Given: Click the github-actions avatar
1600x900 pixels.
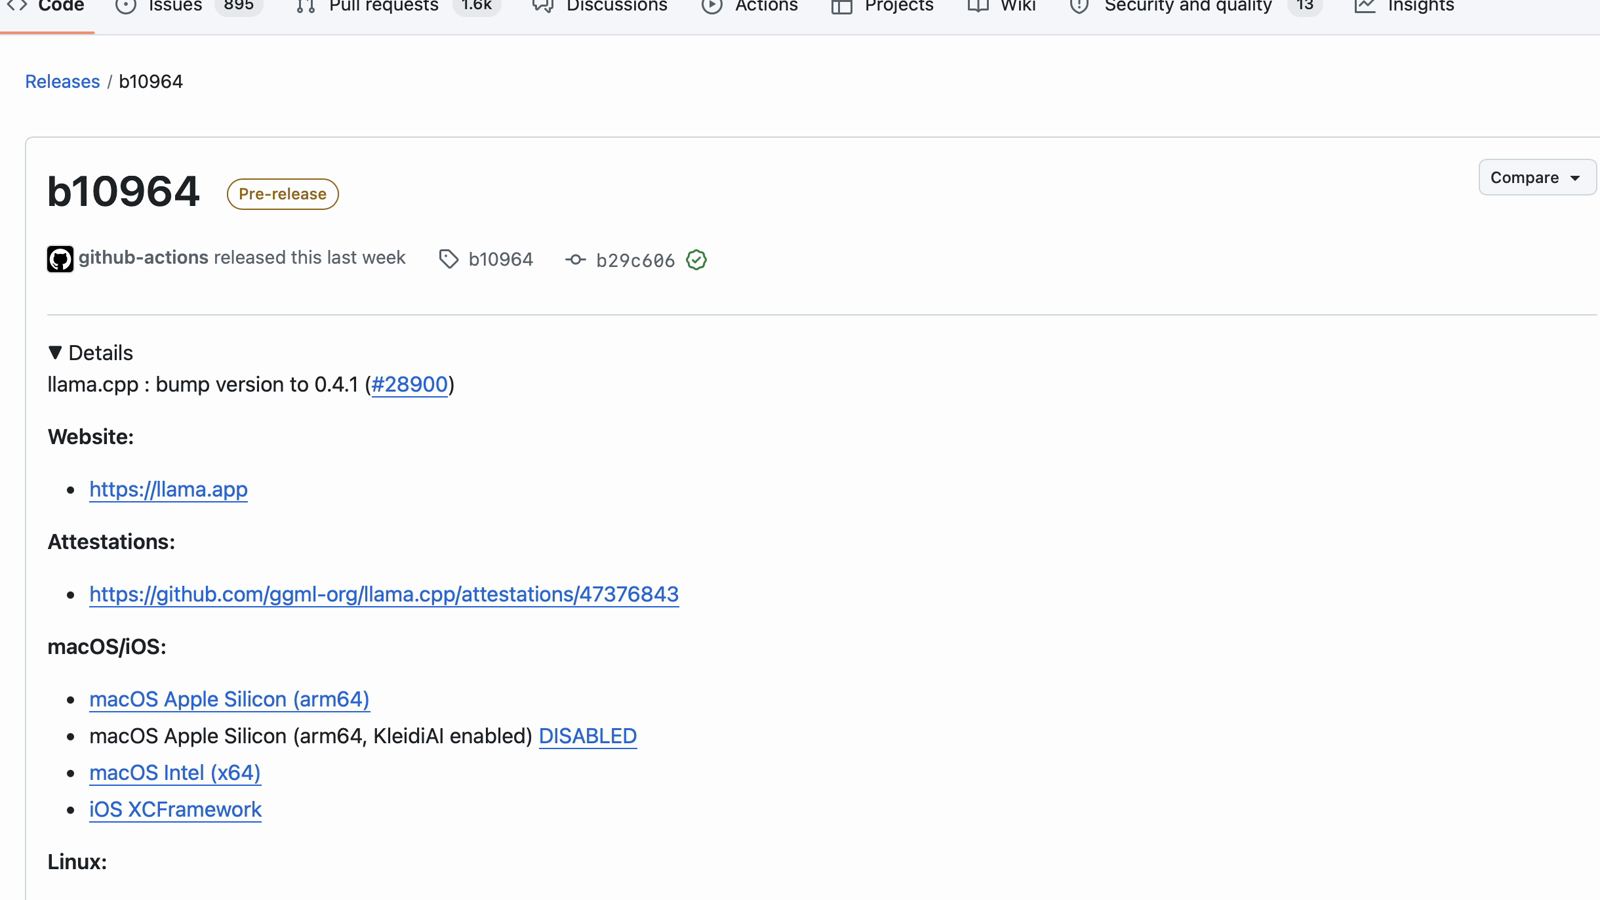Looking at the screenshot, I should 60,259.
